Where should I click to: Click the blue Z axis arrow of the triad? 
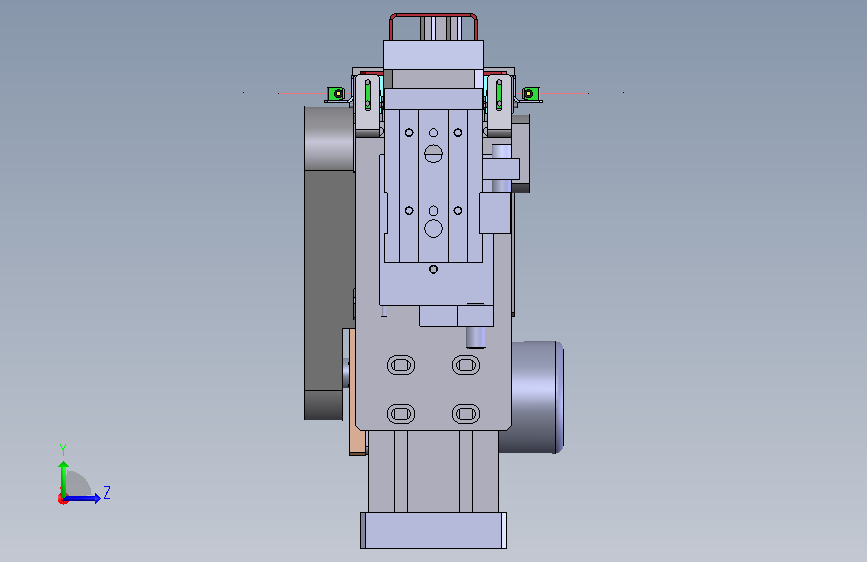[83, 498]
